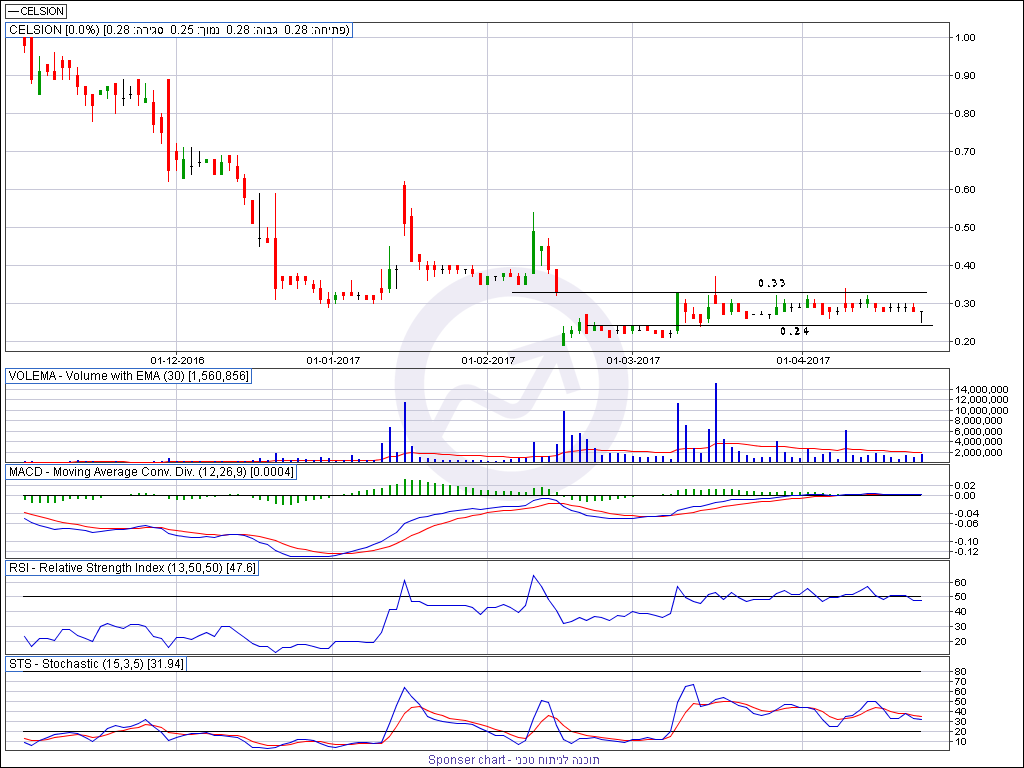Image resolution: width=1024 pixels, height=768 pixels.
Task: Select the CELSION [0.0%] price header label
Action: 179,30
